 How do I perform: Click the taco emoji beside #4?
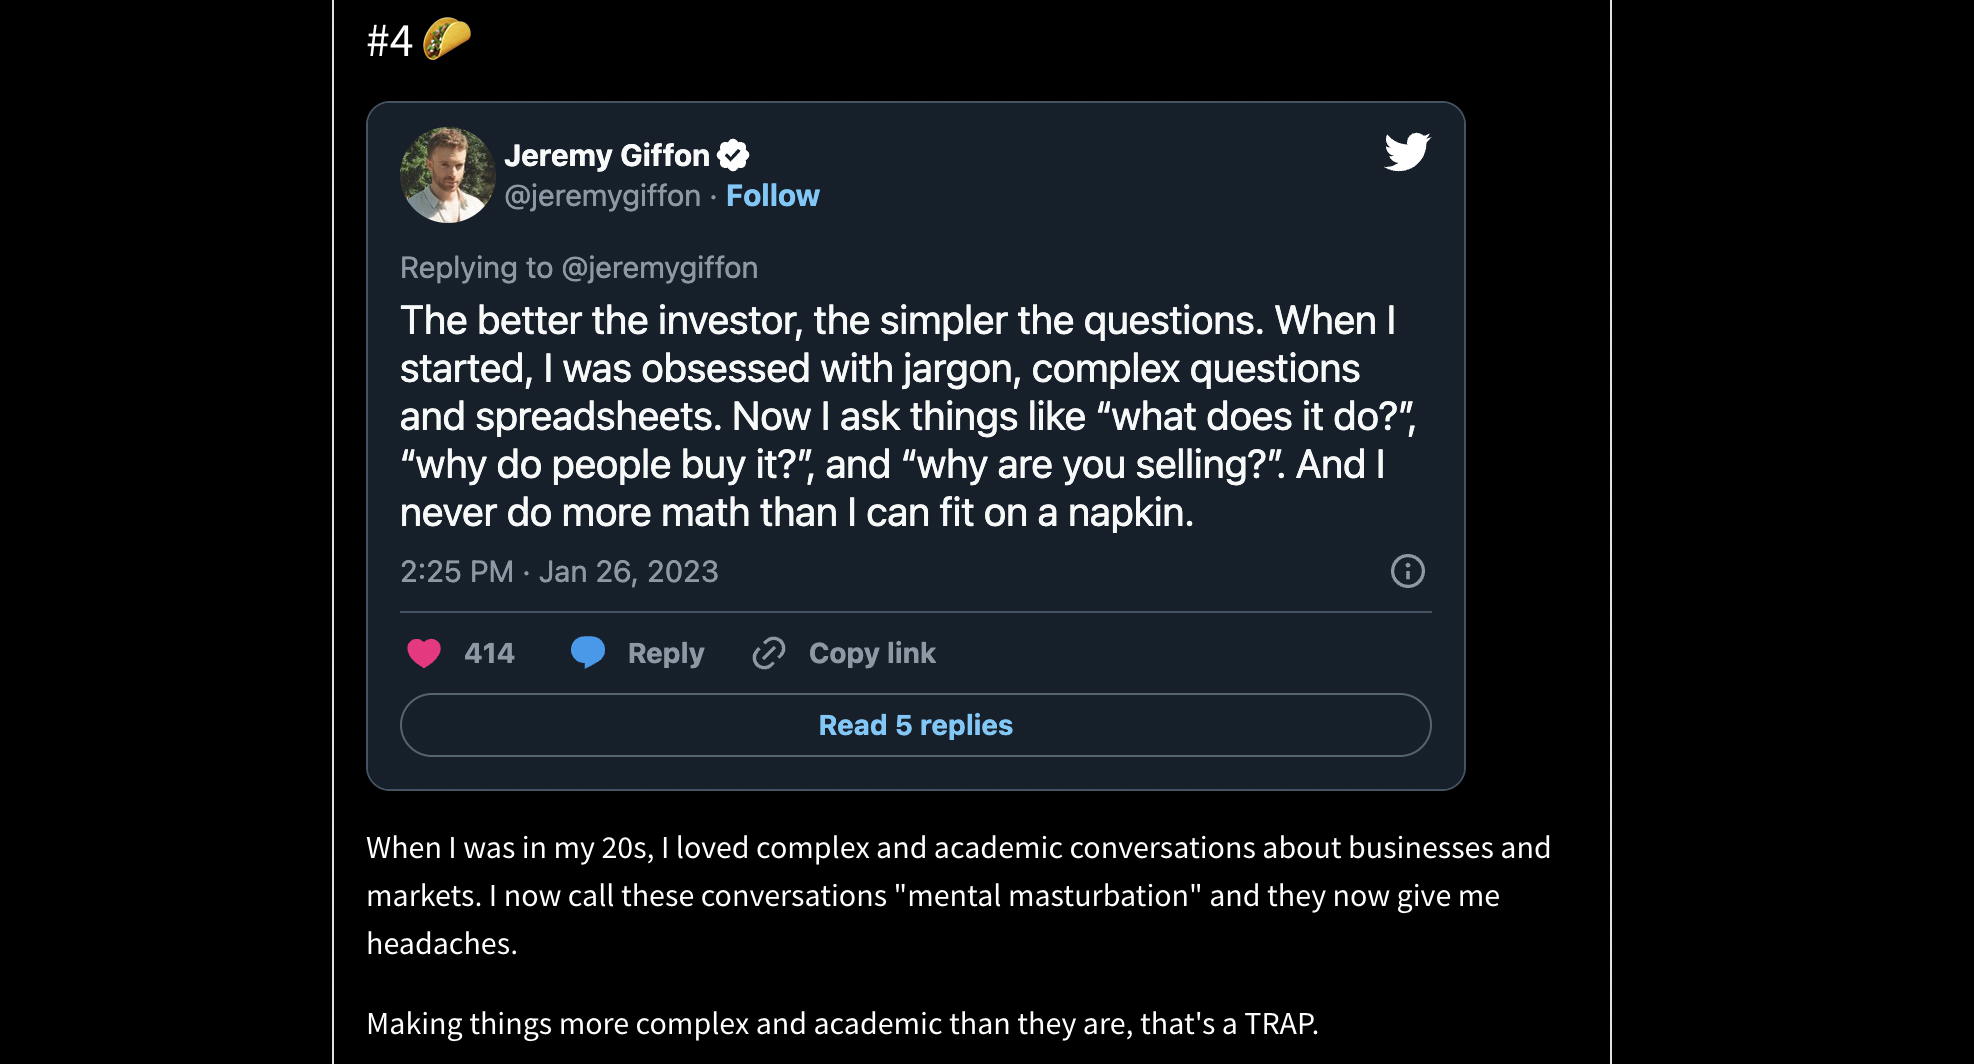point(446,40)
